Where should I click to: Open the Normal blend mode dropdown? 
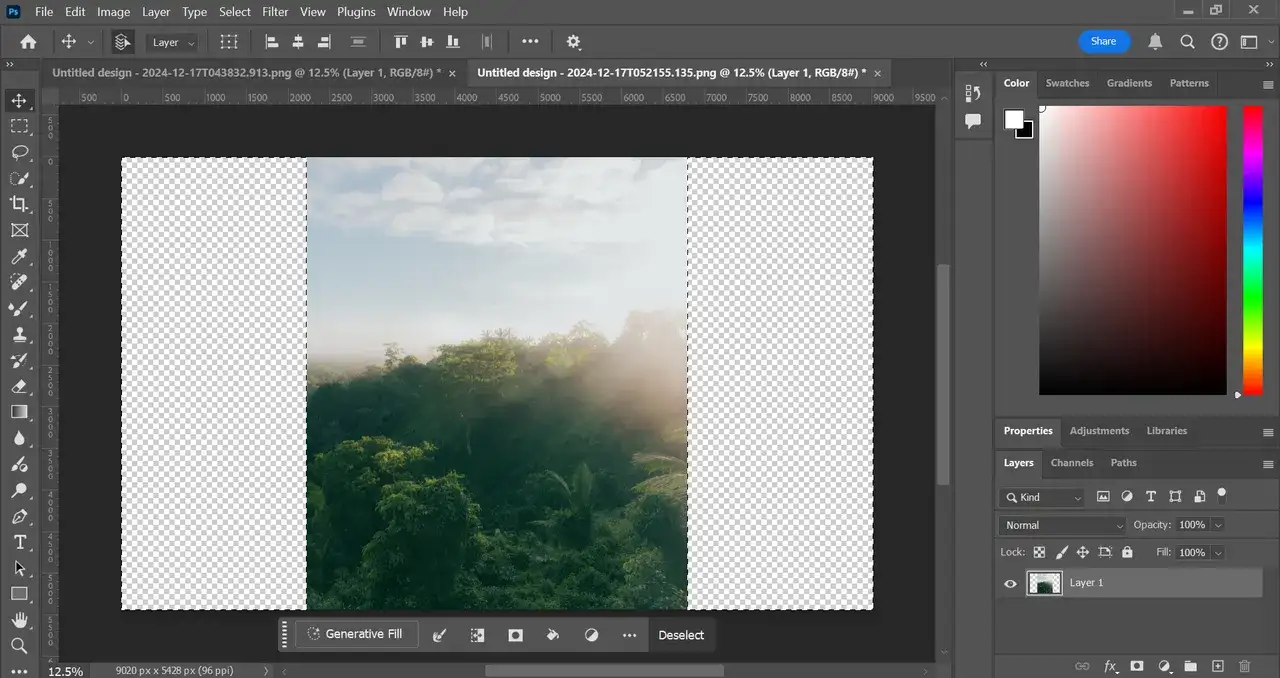click(x=1062, y=525)
